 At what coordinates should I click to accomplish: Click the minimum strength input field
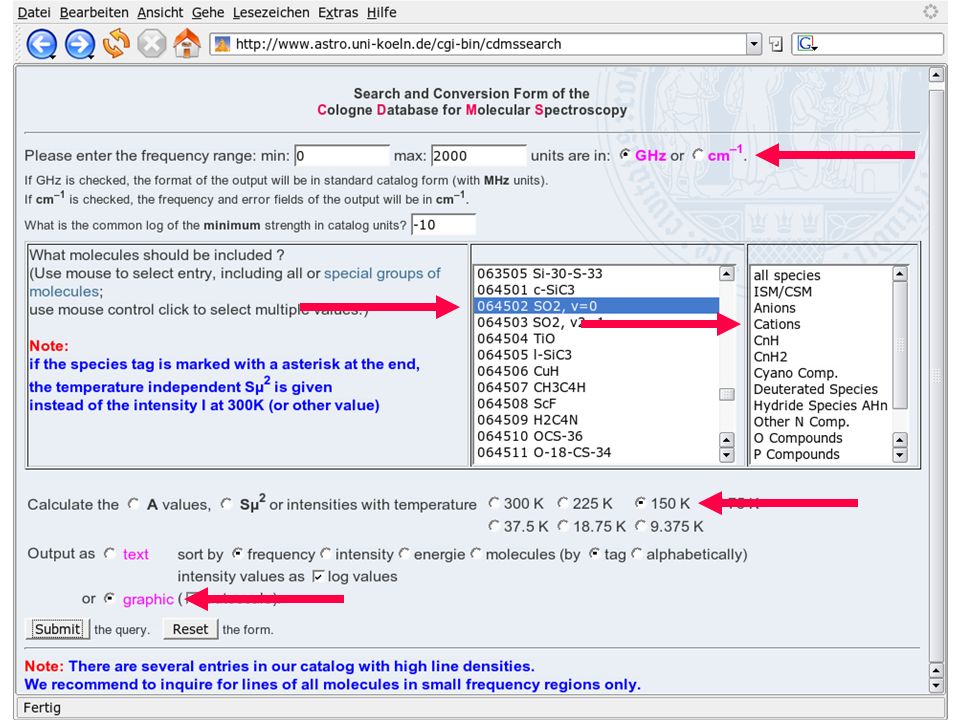pyautogui.click(x=444, y=225)
